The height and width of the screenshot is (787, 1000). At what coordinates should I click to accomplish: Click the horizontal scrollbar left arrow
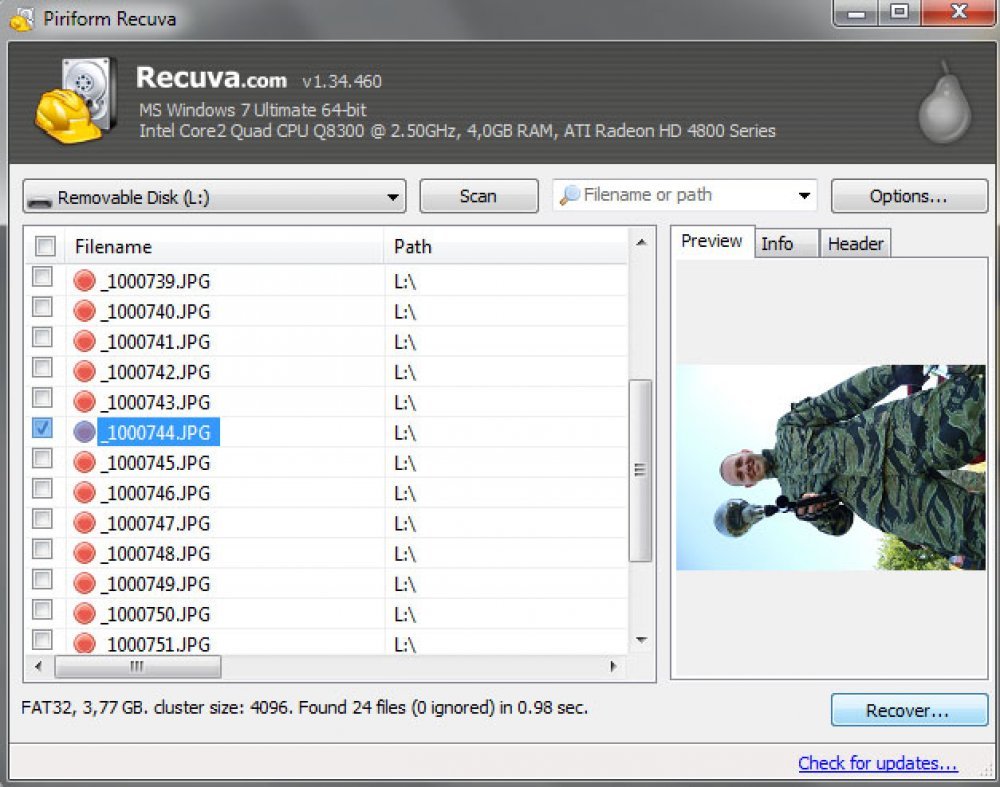click(38, 666)
